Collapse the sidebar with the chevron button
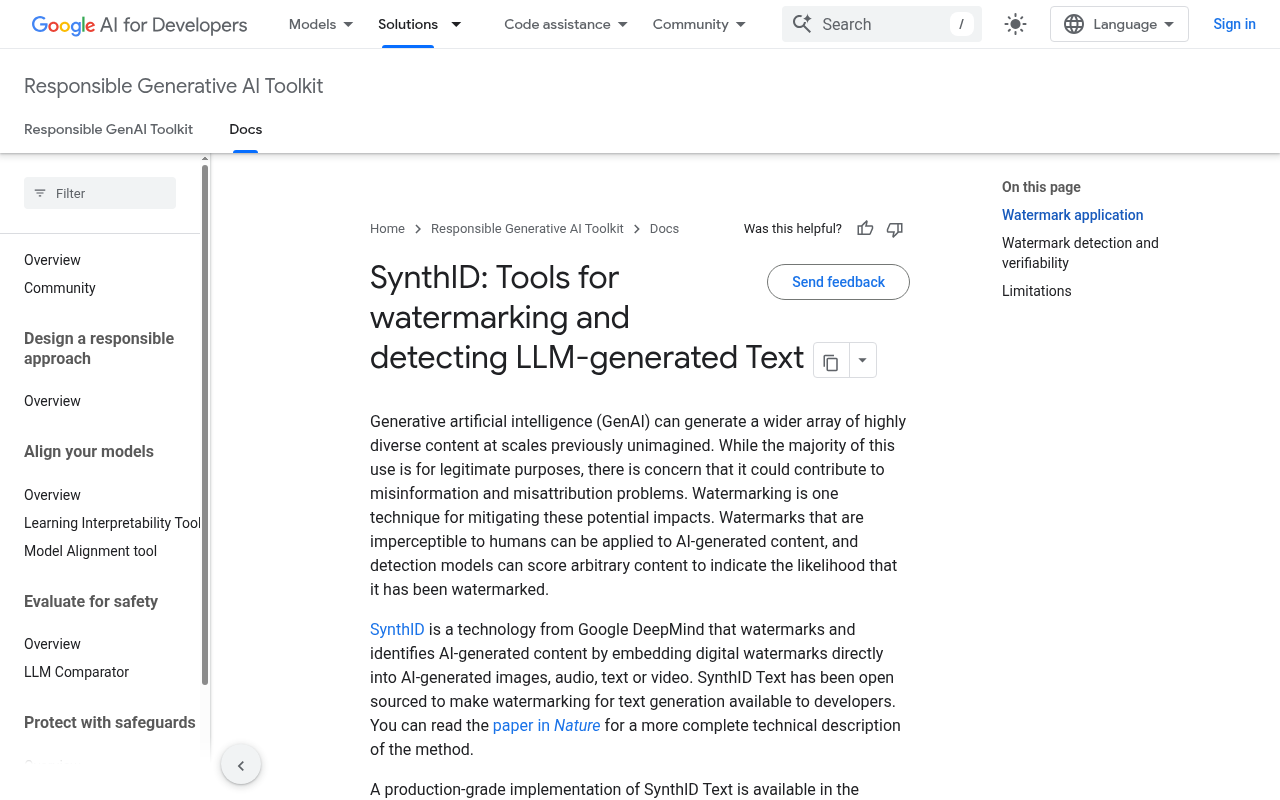 click(x=241, y=766)
